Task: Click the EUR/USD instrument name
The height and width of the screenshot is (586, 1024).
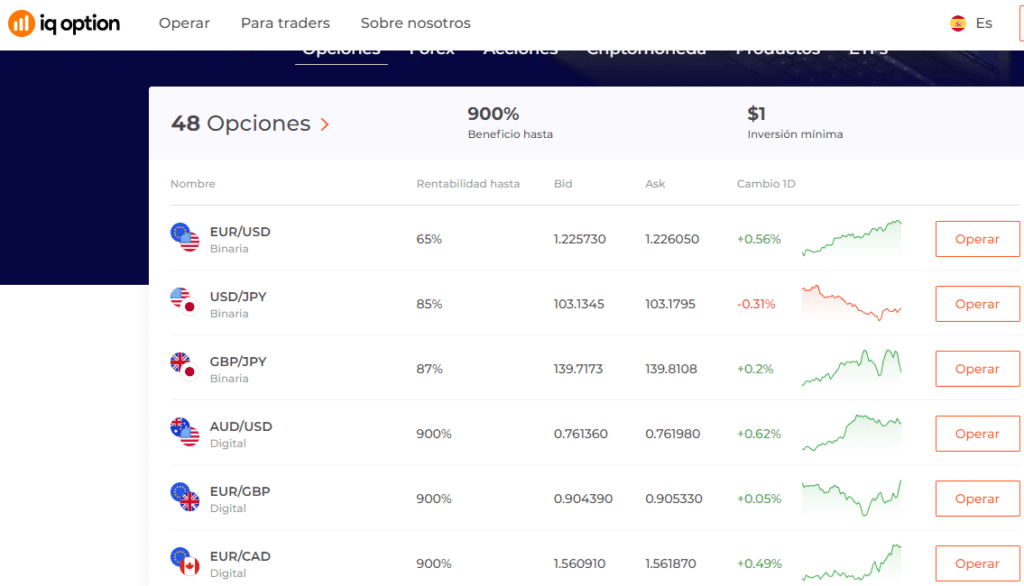Action: 240,232
